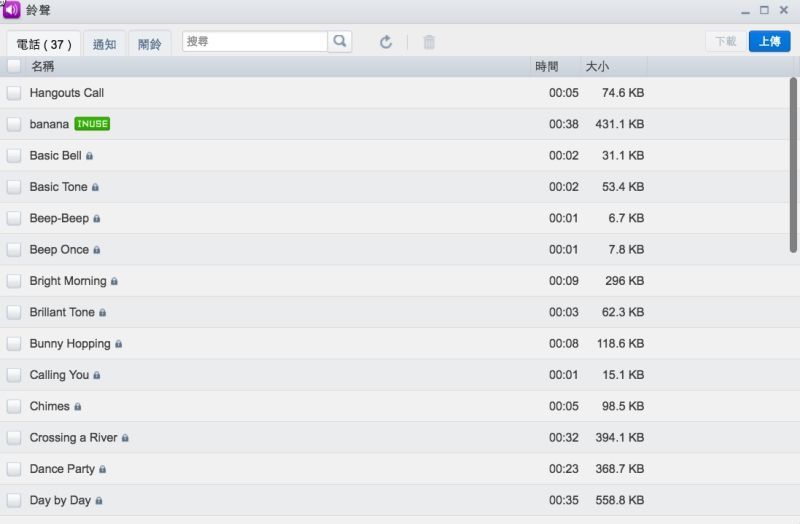Select the Bunny Hopping ringtone name

coord(70,344)
